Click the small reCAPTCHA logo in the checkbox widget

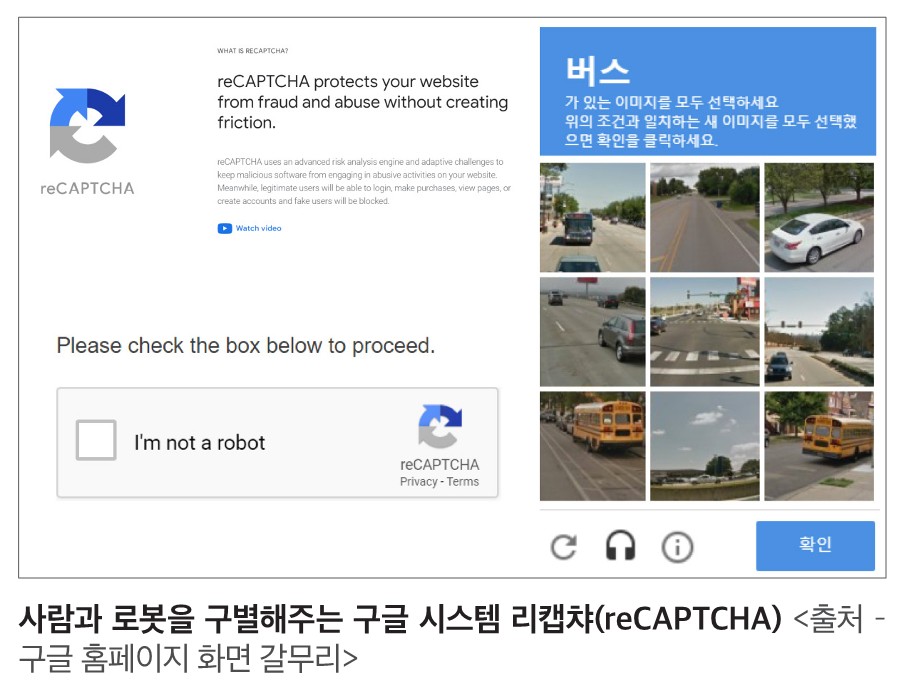coord(440,426)
